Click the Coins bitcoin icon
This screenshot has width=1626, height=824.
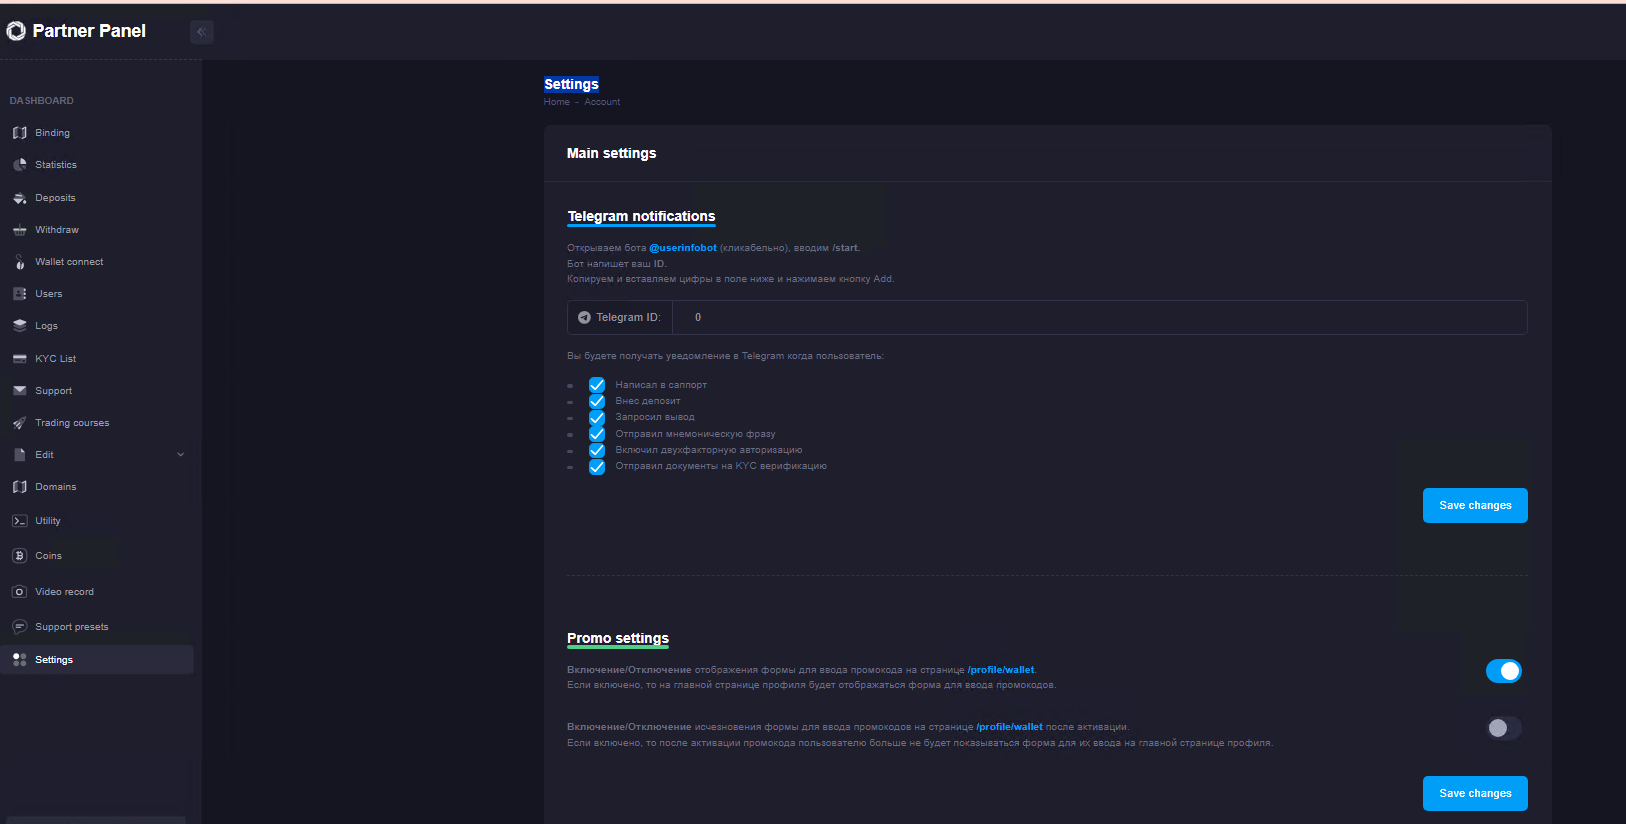pos(19,556)
